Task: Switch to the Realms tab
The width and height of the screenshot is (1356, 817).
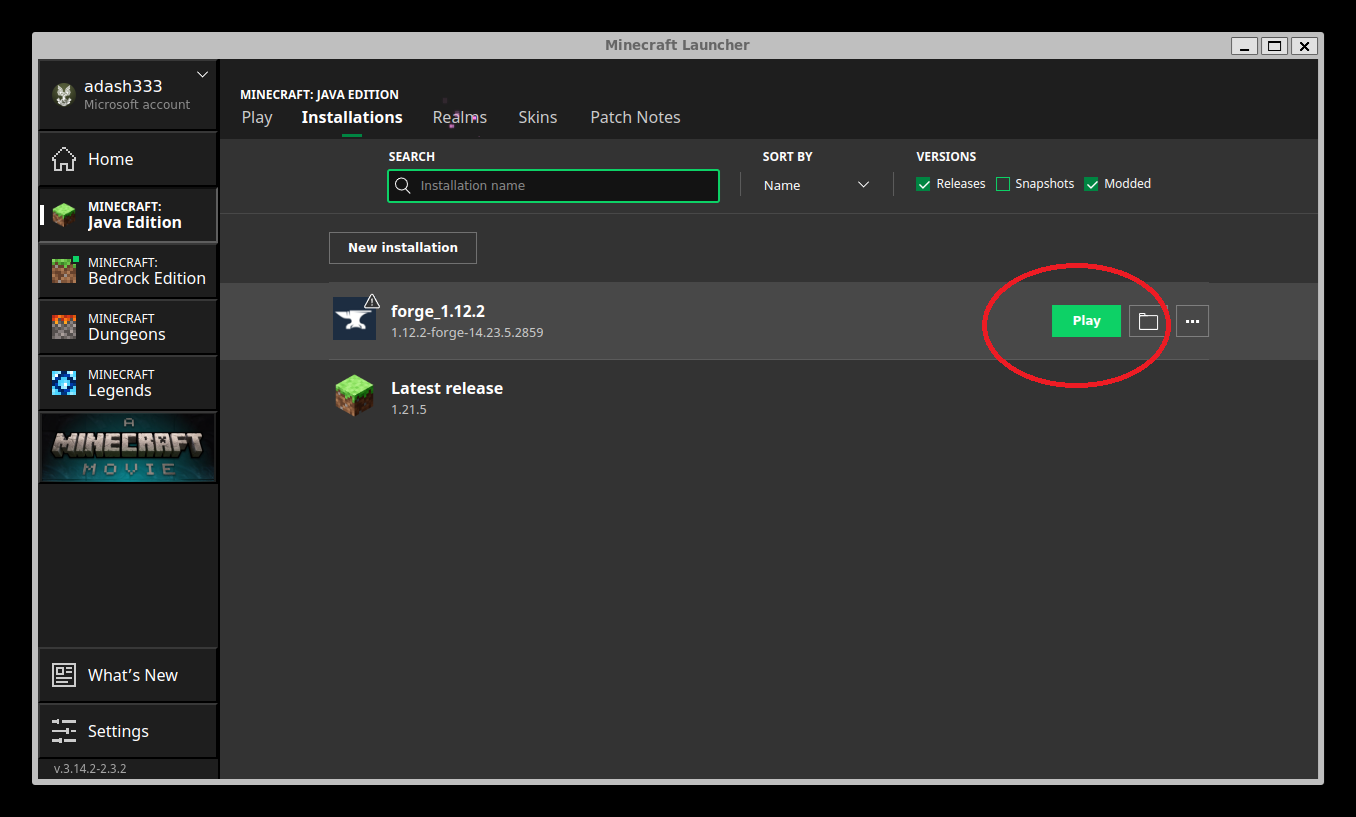Action: 460,117
